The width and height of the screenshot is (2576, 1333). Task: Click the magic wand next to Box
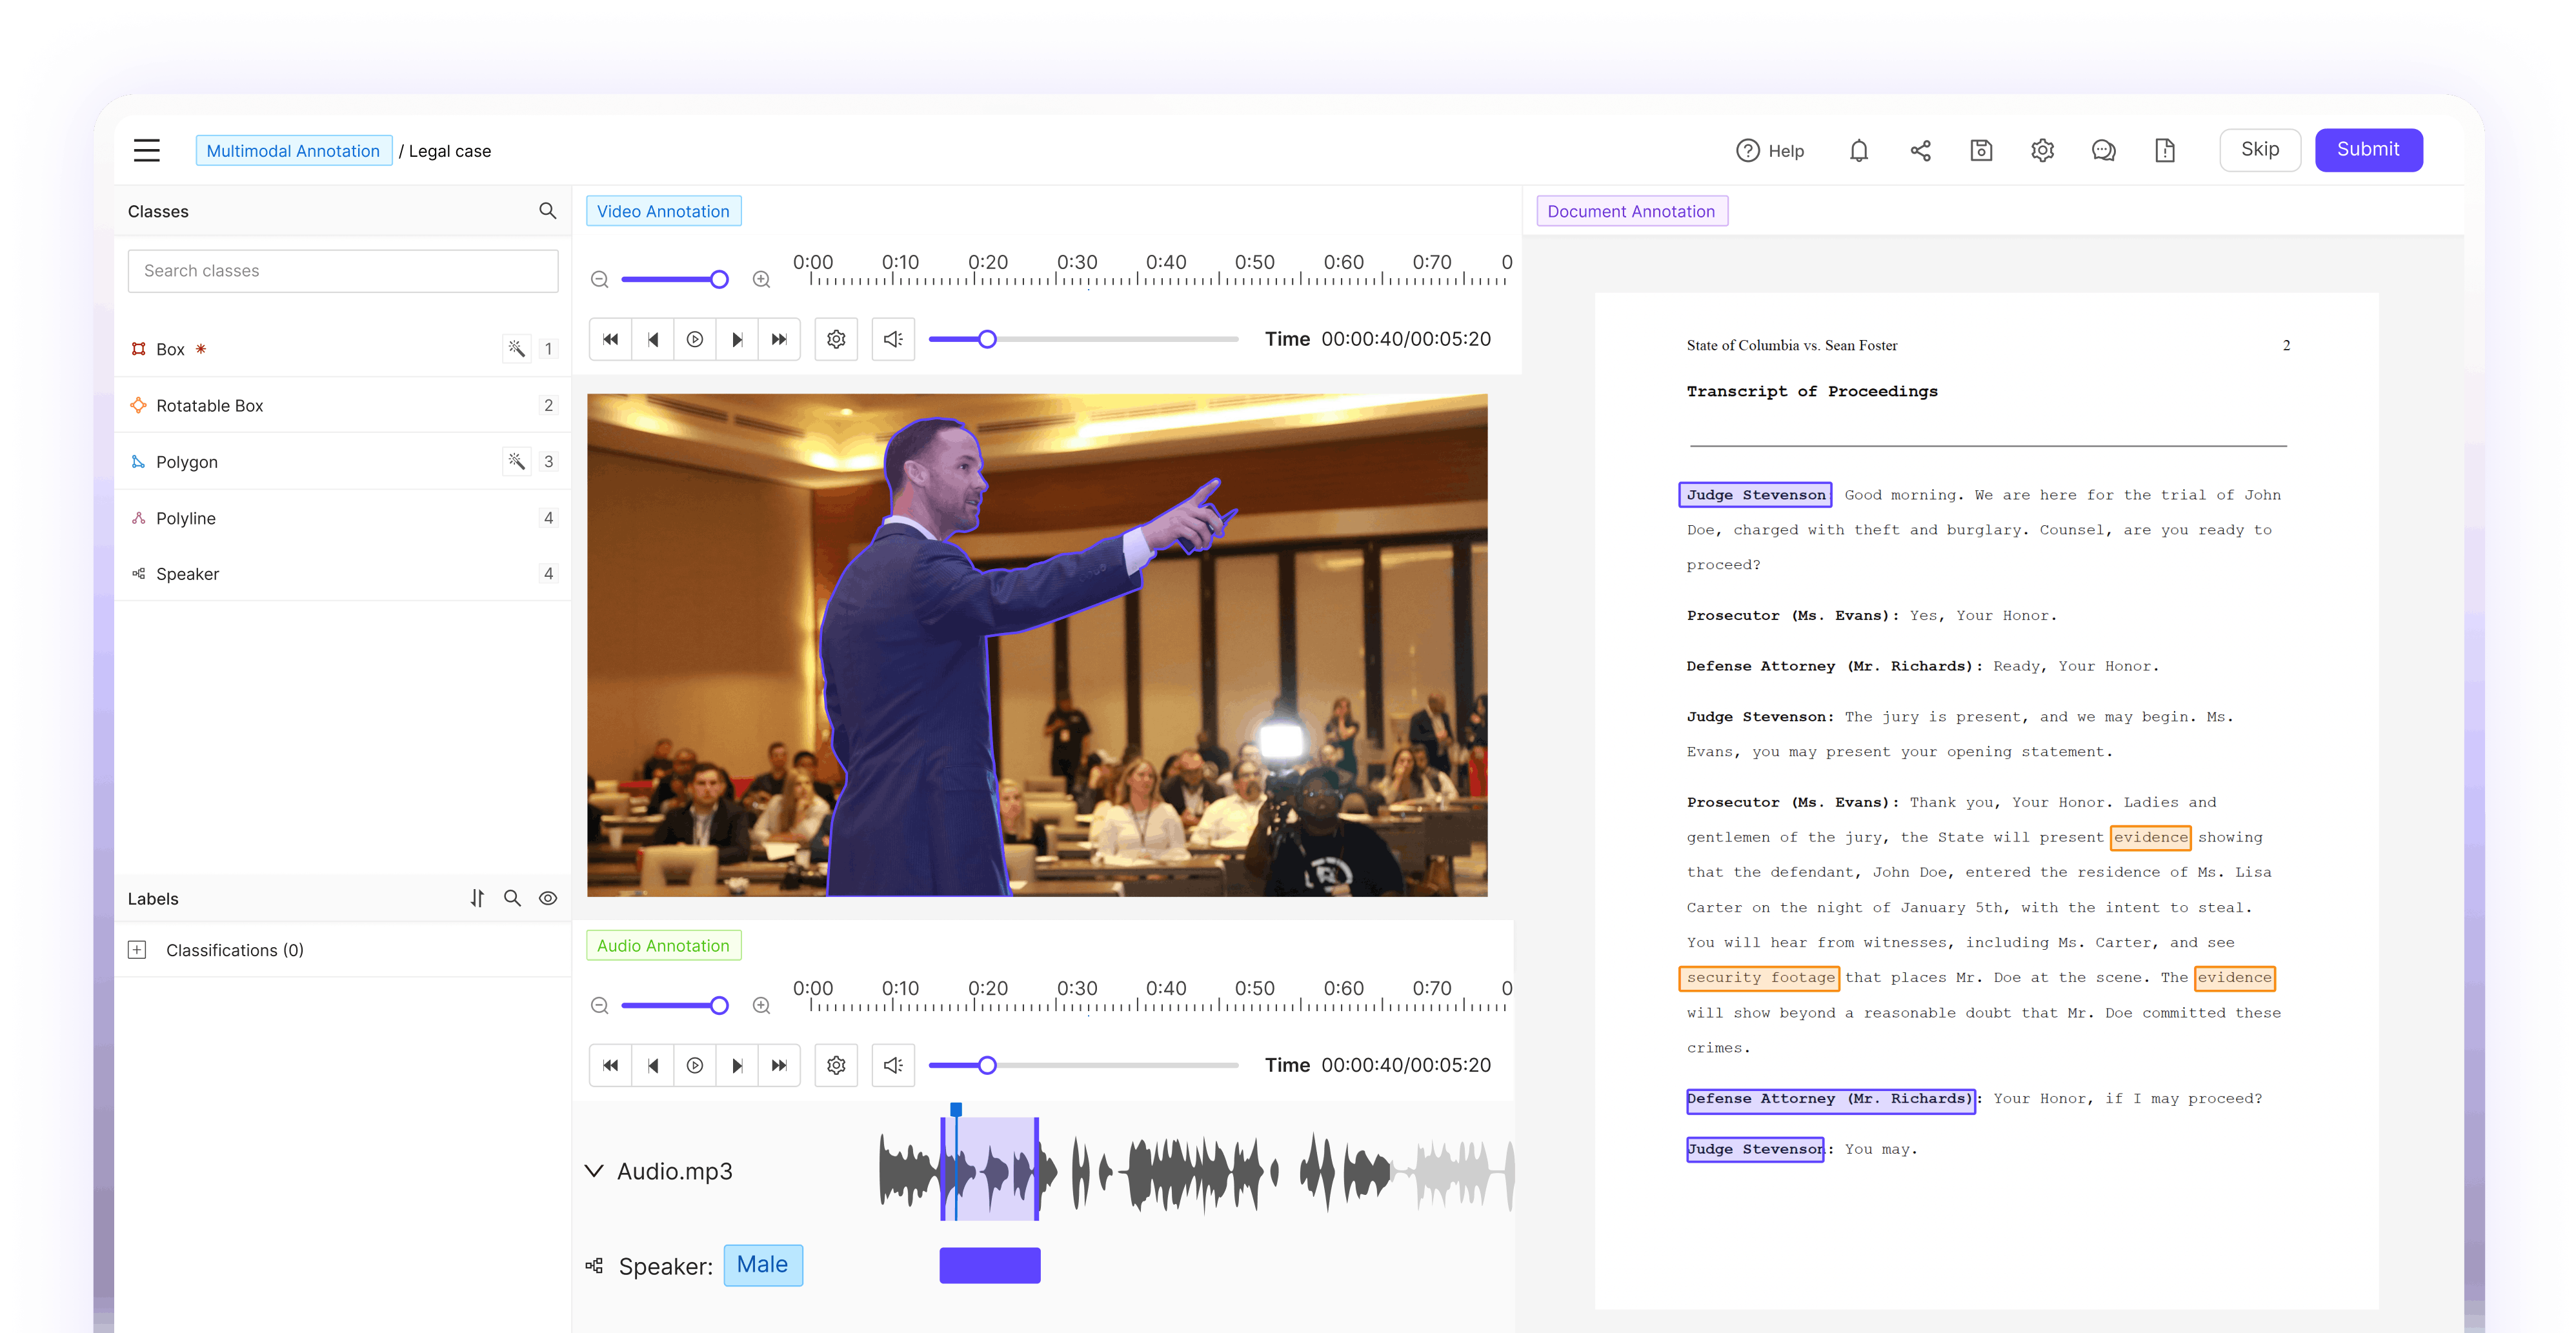click(x=516, y=349)
